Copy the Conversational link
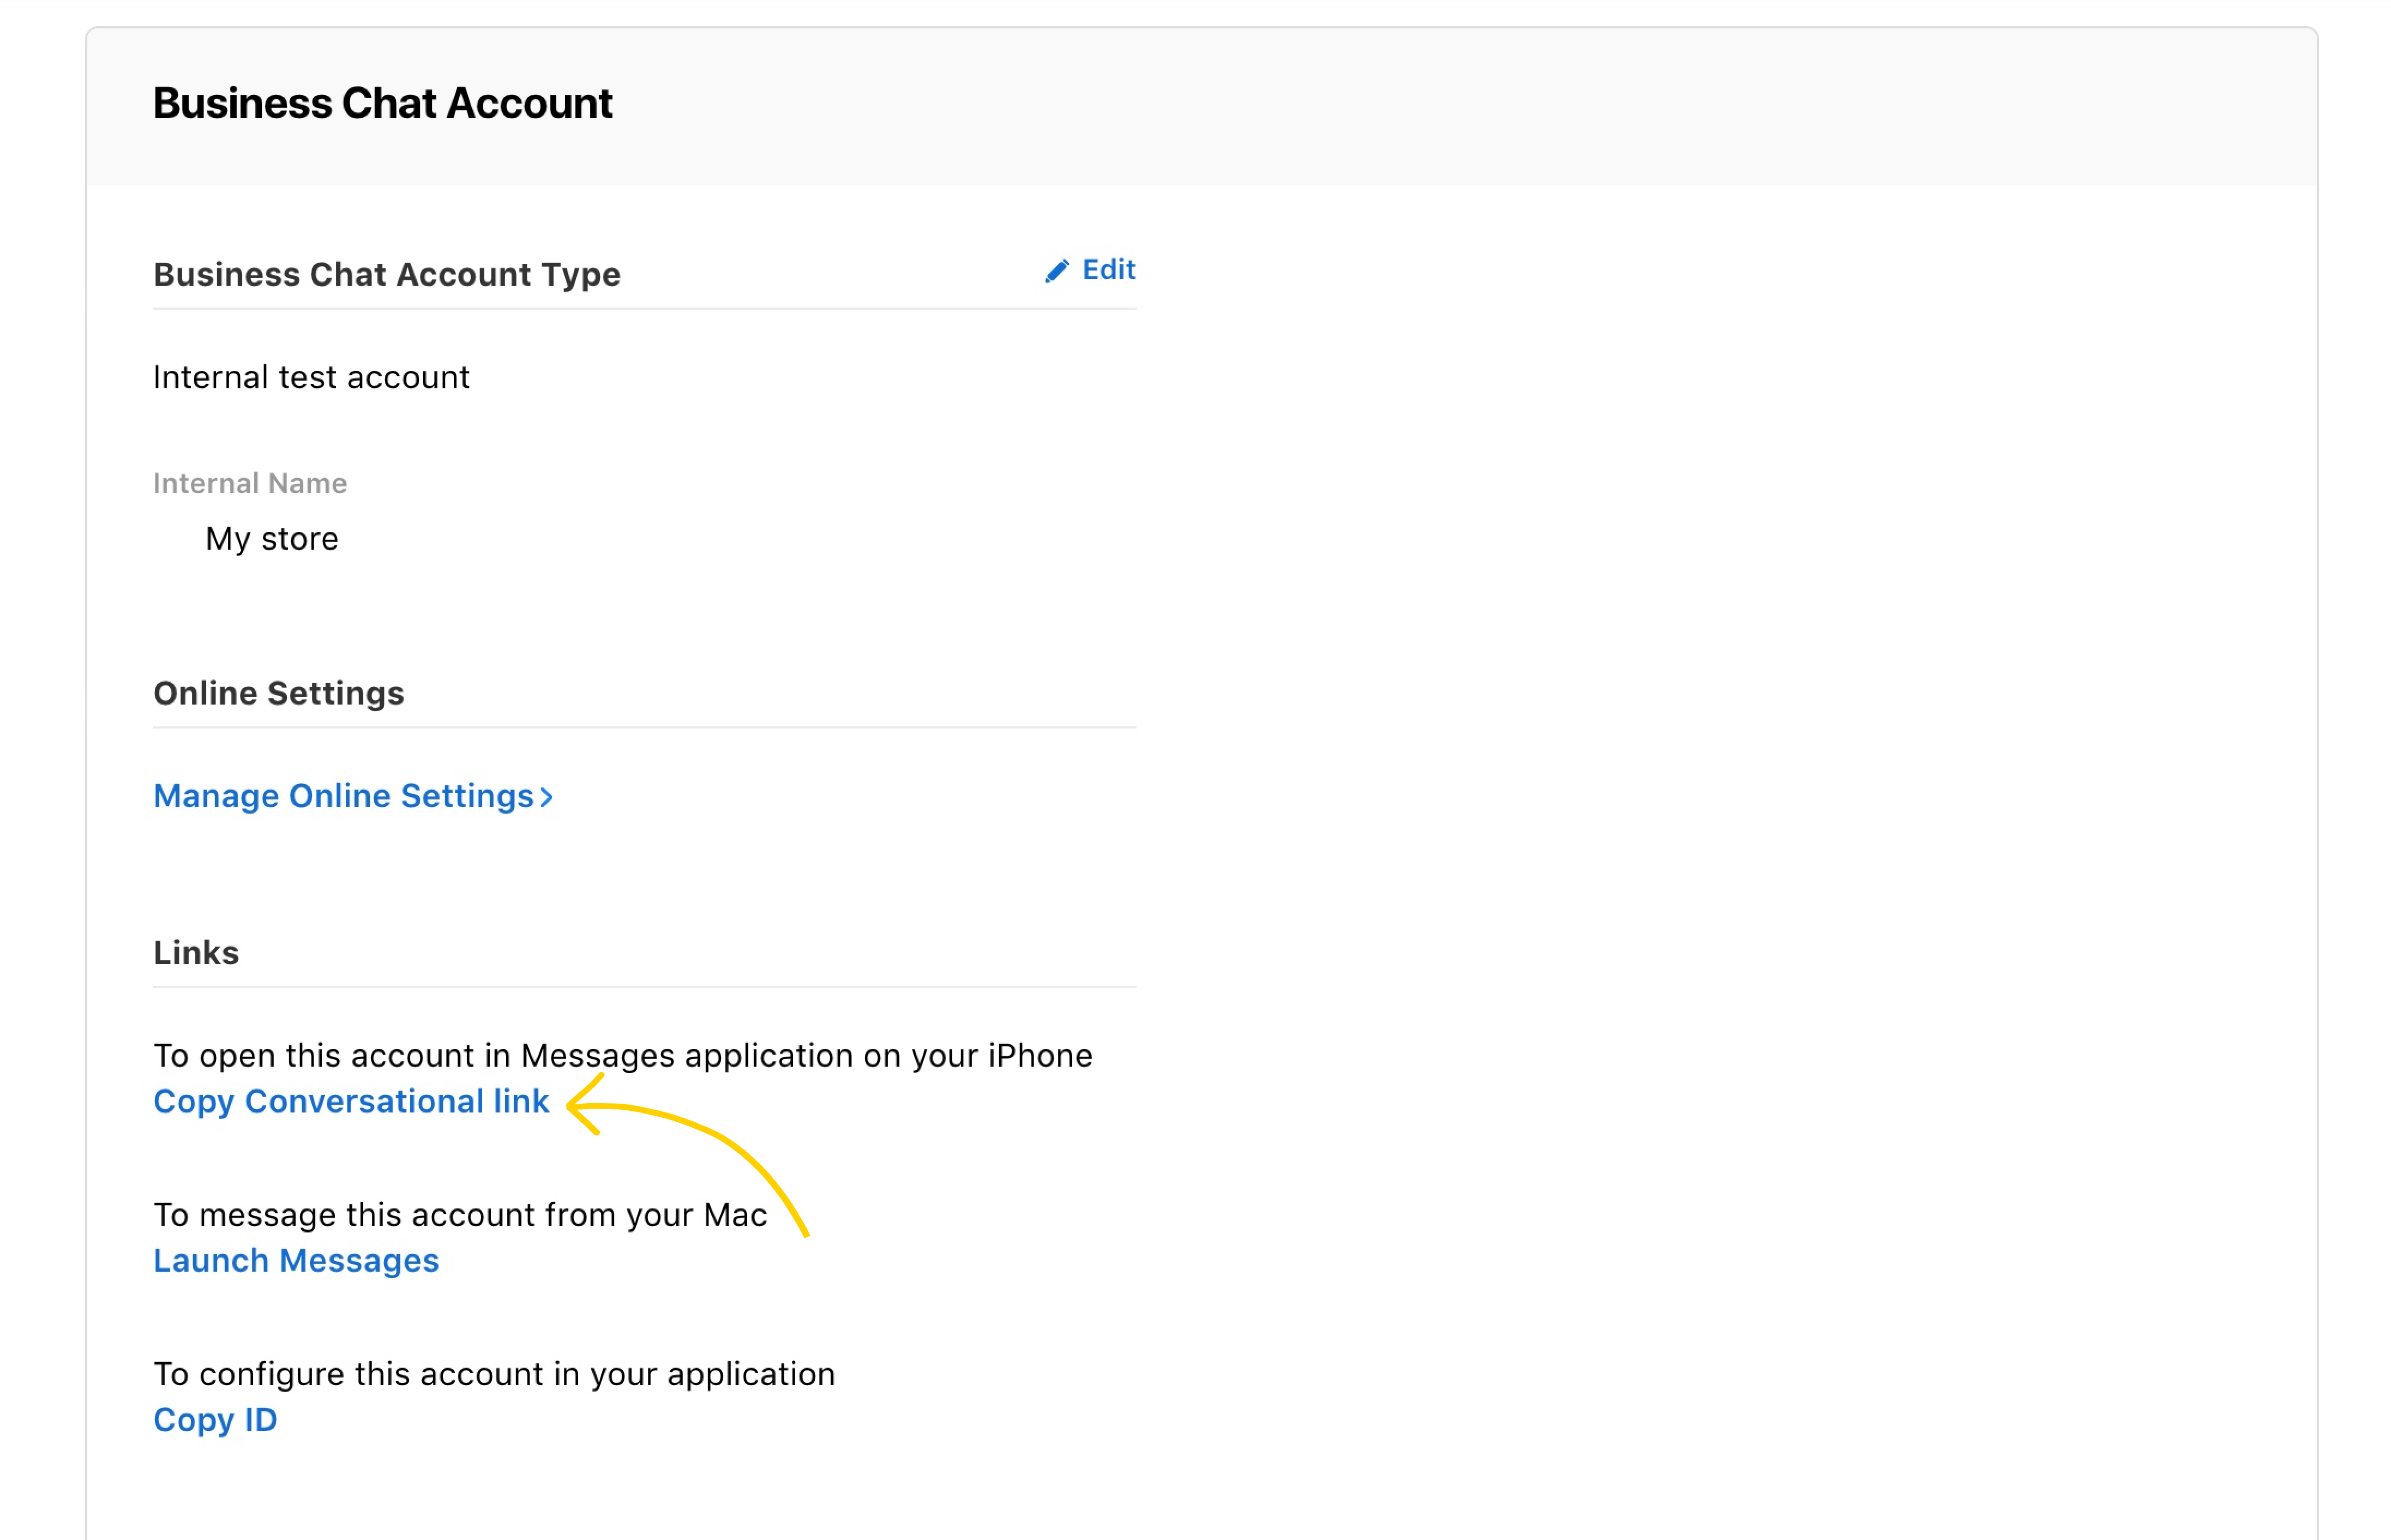The height and width of the screenshot is (1540, 2391). tap(351, 1101)
